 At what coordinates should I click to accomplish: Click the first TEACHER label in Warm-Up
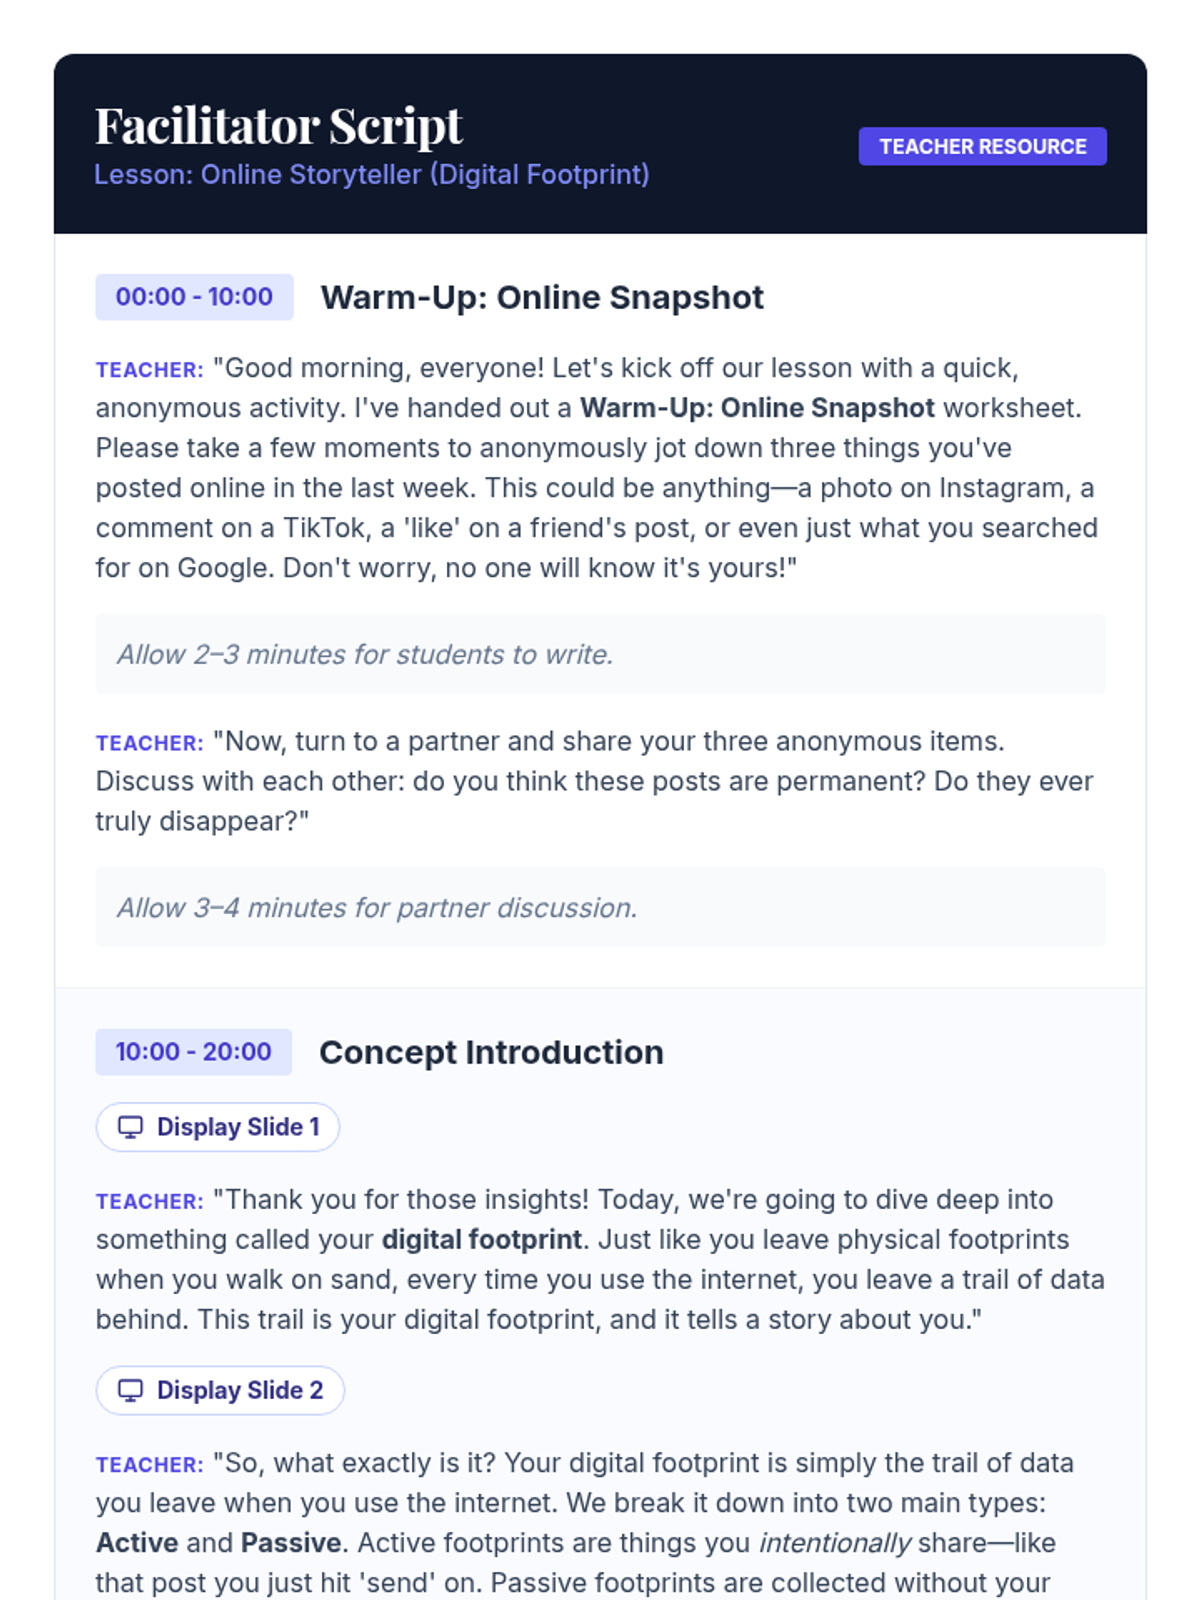click(150, 370)
